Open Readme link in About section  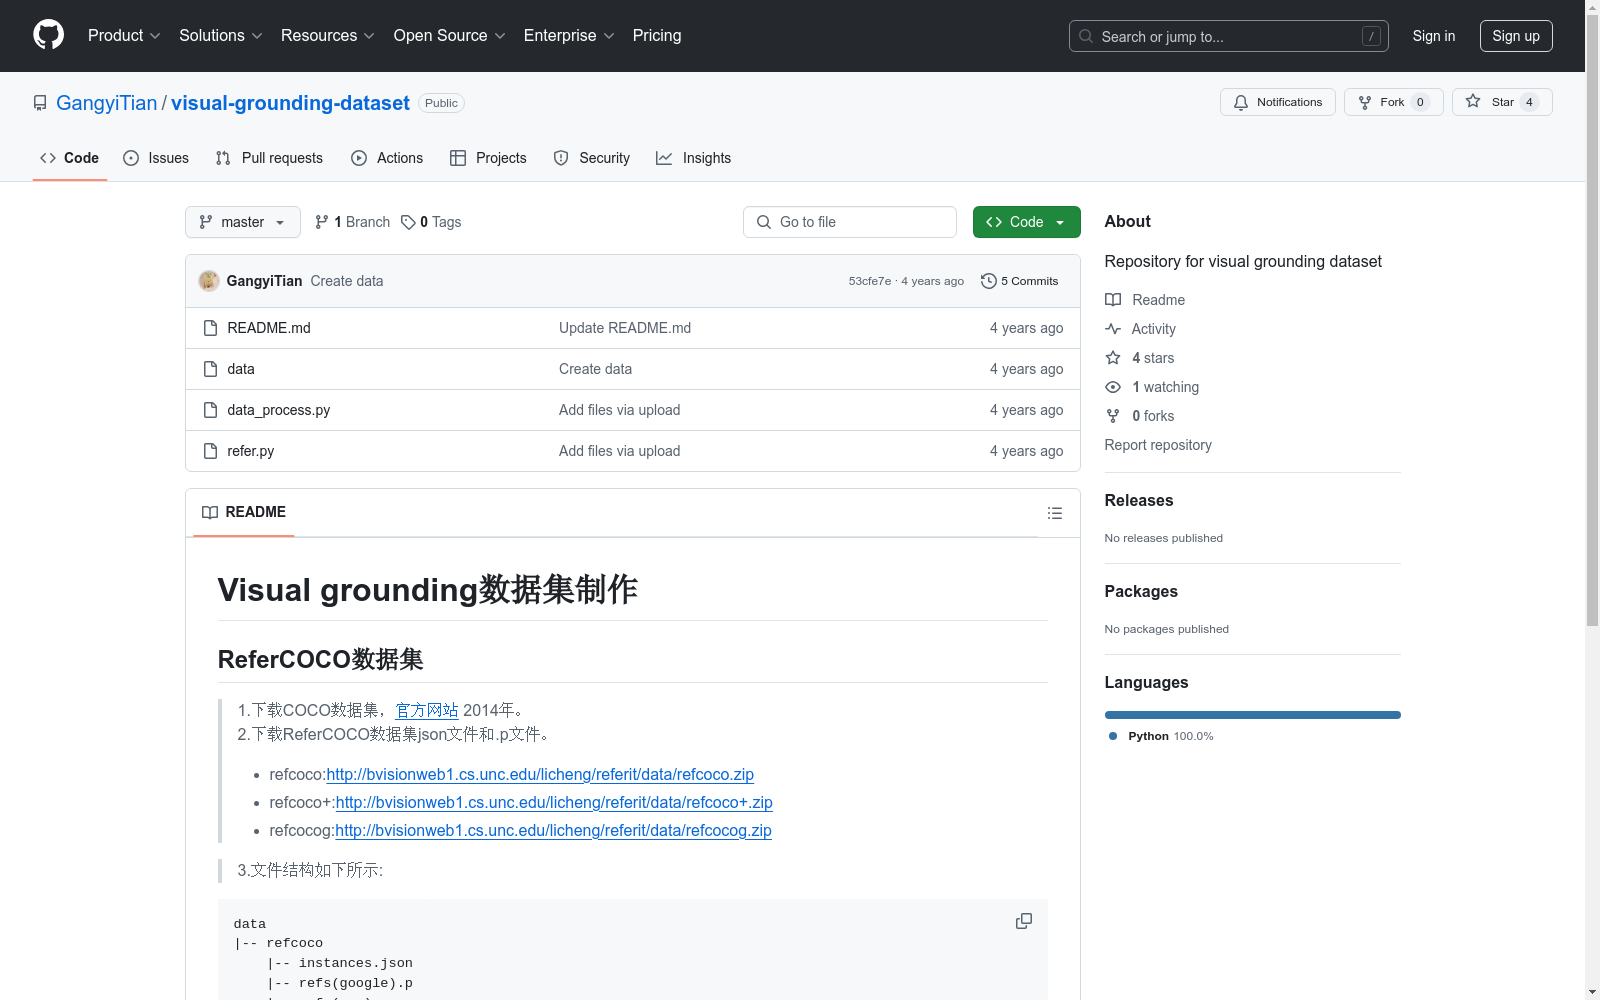coord(1145,300)
